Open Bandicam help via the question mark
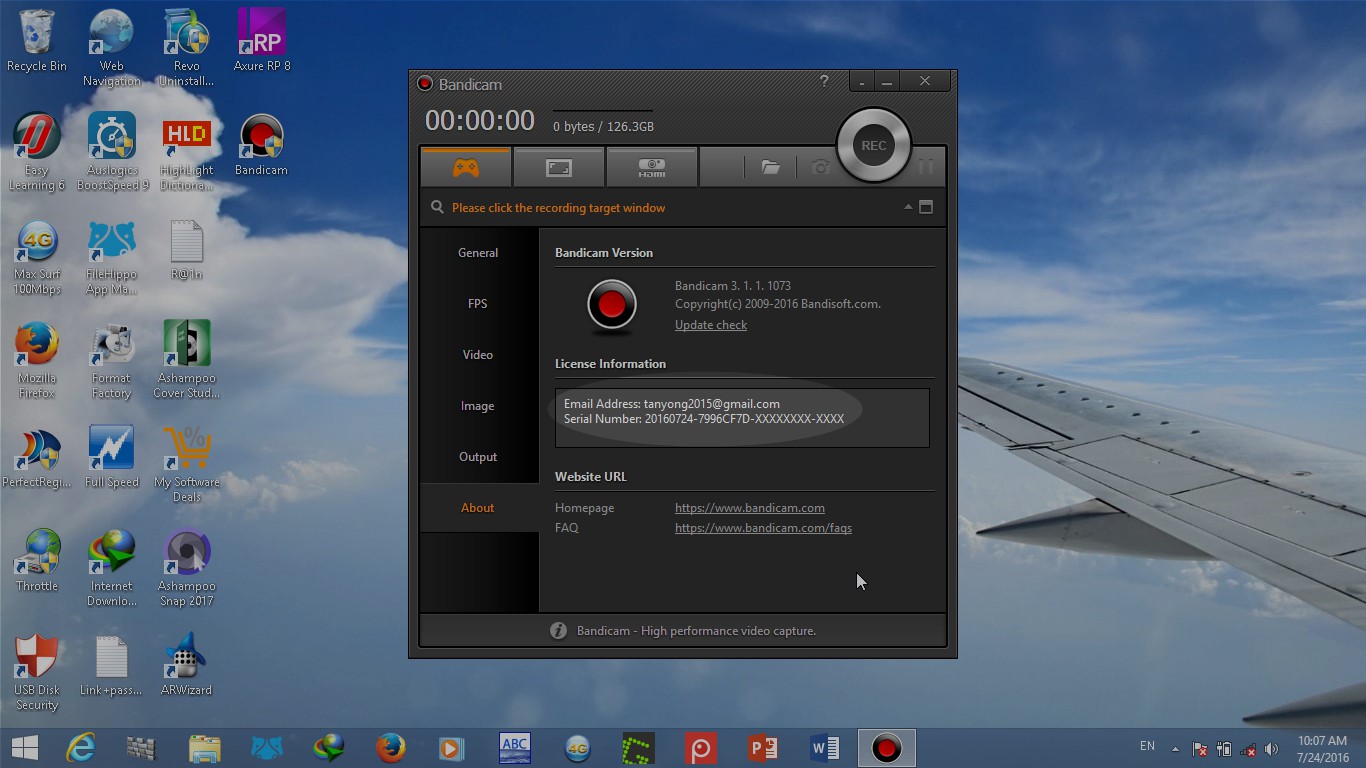This screenshot has width=1366, height=768. (824, 82)
